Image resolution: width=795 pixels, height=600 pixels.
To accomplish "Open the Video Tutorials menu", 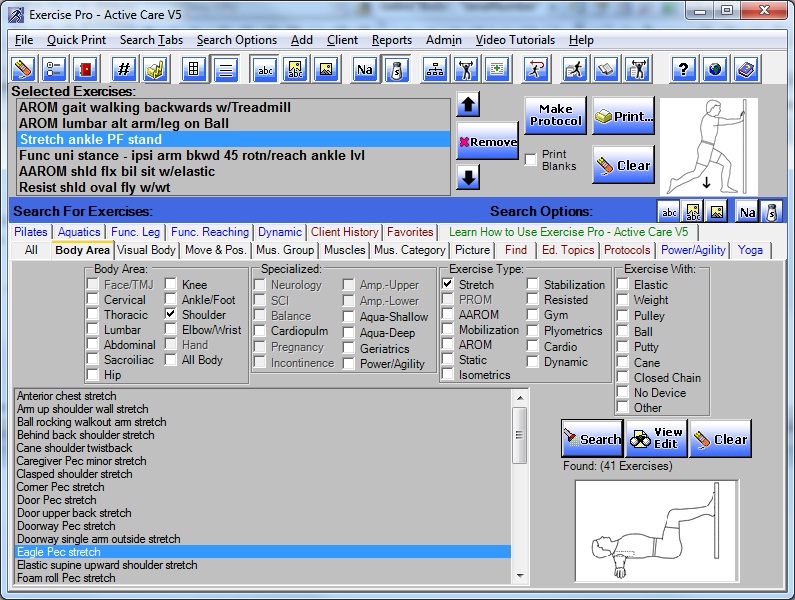I will pos(515,40).
